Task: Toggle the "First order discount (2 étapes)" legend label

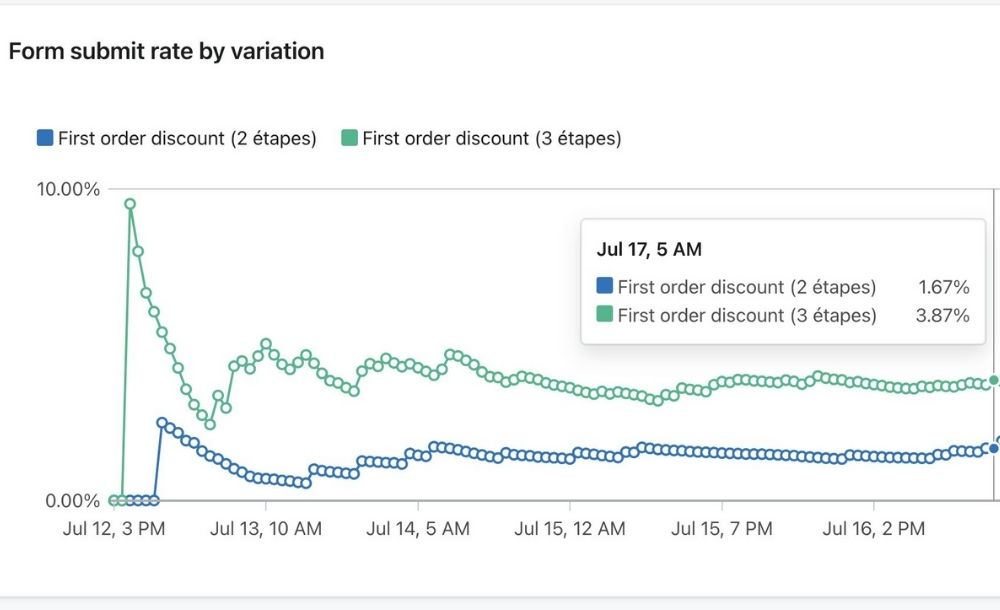Action: coord(187,138)
